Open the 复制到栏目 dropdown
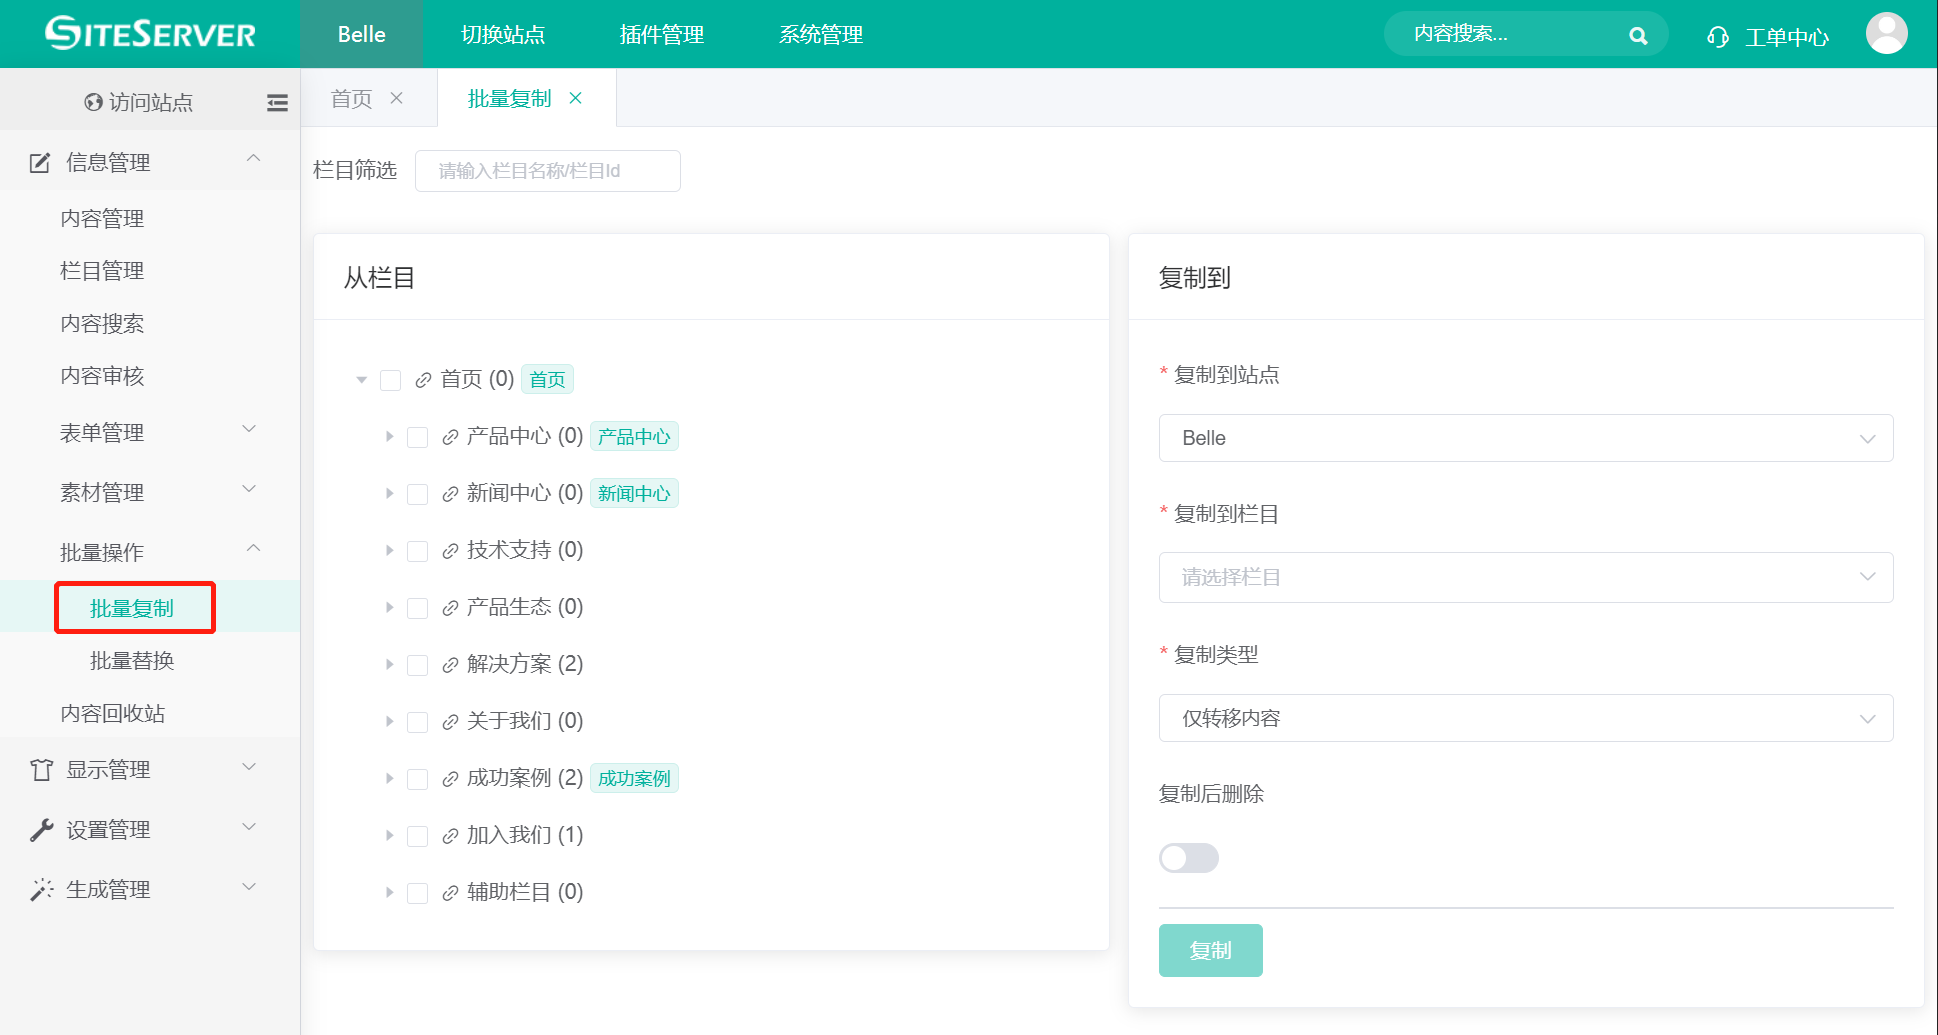 tap(1525, 577)
